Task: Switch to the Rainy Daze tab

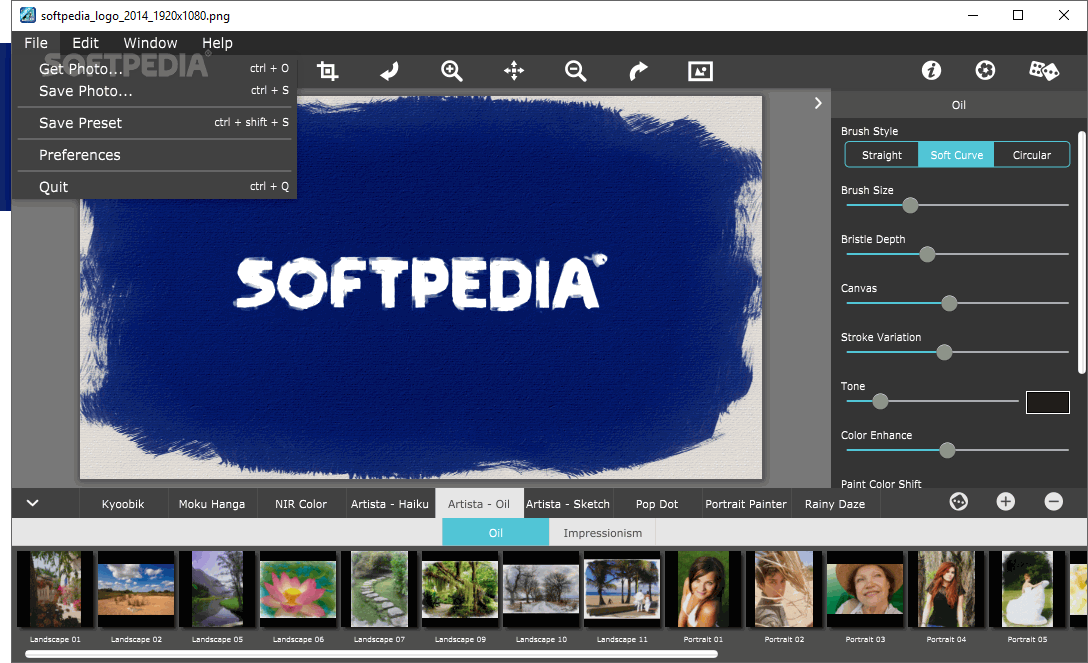Action: pyautogui.click(x=835, y=504)
